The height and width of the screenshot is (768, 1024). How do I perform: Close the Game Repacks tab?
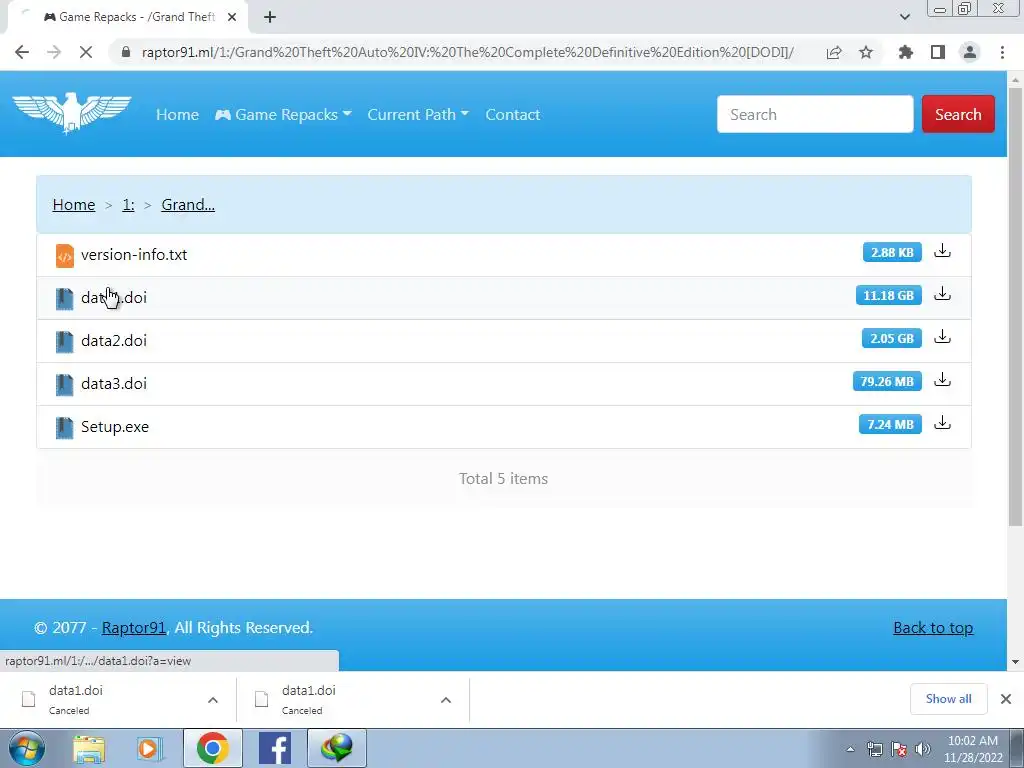(x=232, y=17)
